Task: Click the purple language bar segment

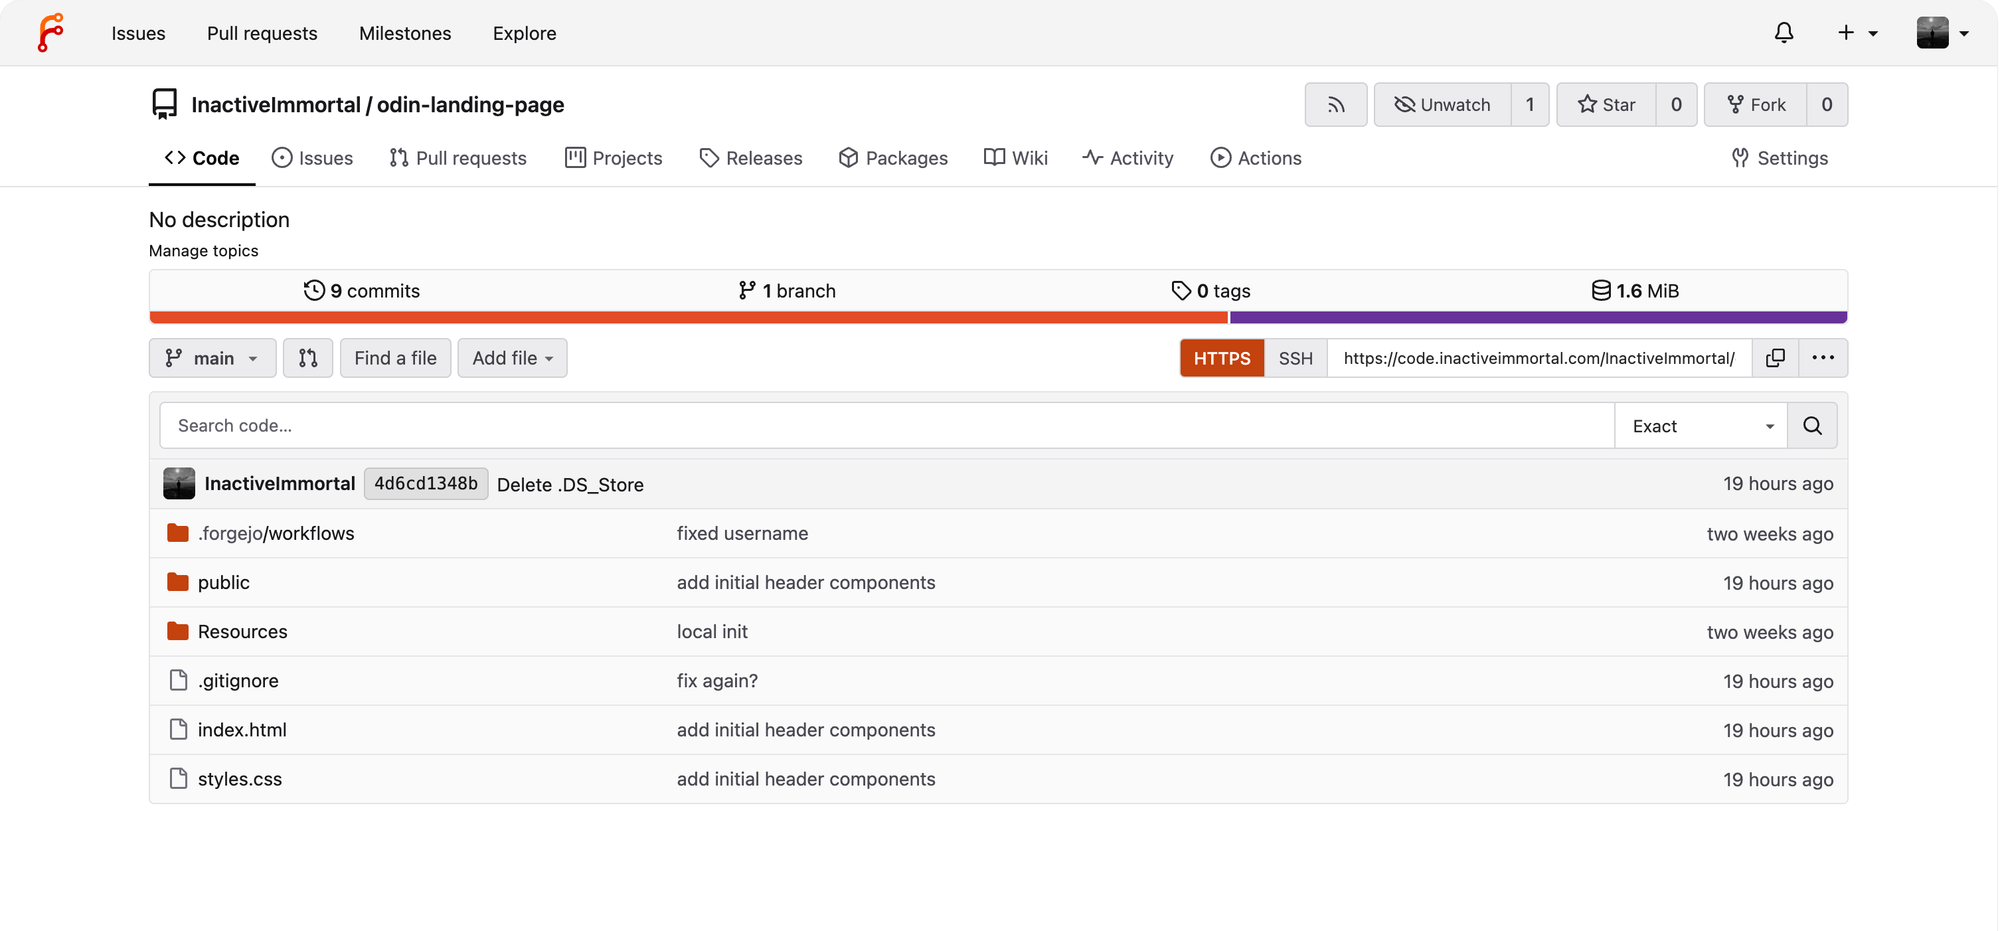Action: 1537,318
